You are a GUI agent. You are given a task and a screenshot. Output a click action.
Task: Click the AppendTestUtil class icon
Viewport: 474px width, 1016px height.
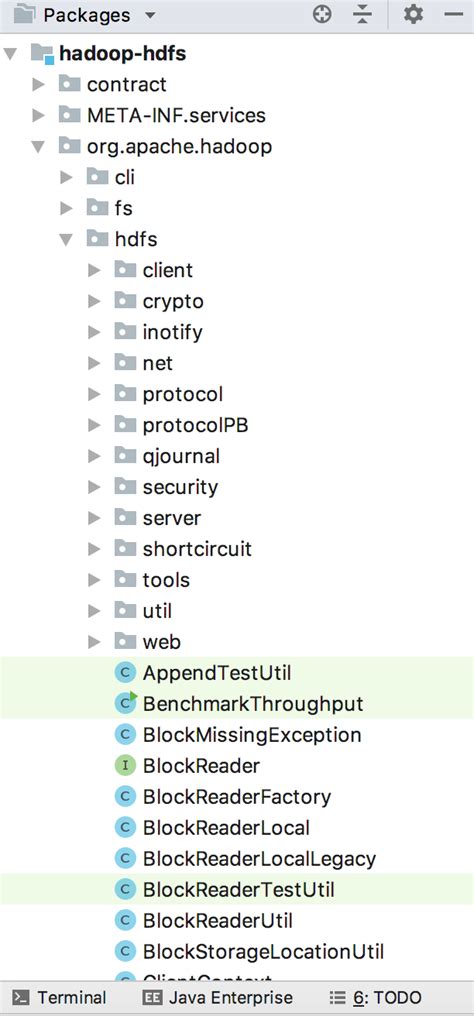[124, 673]
